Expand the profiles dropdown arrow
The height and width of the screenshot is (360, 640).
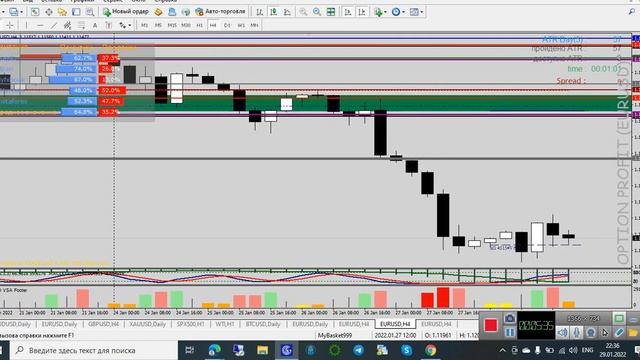pos(22,12)
